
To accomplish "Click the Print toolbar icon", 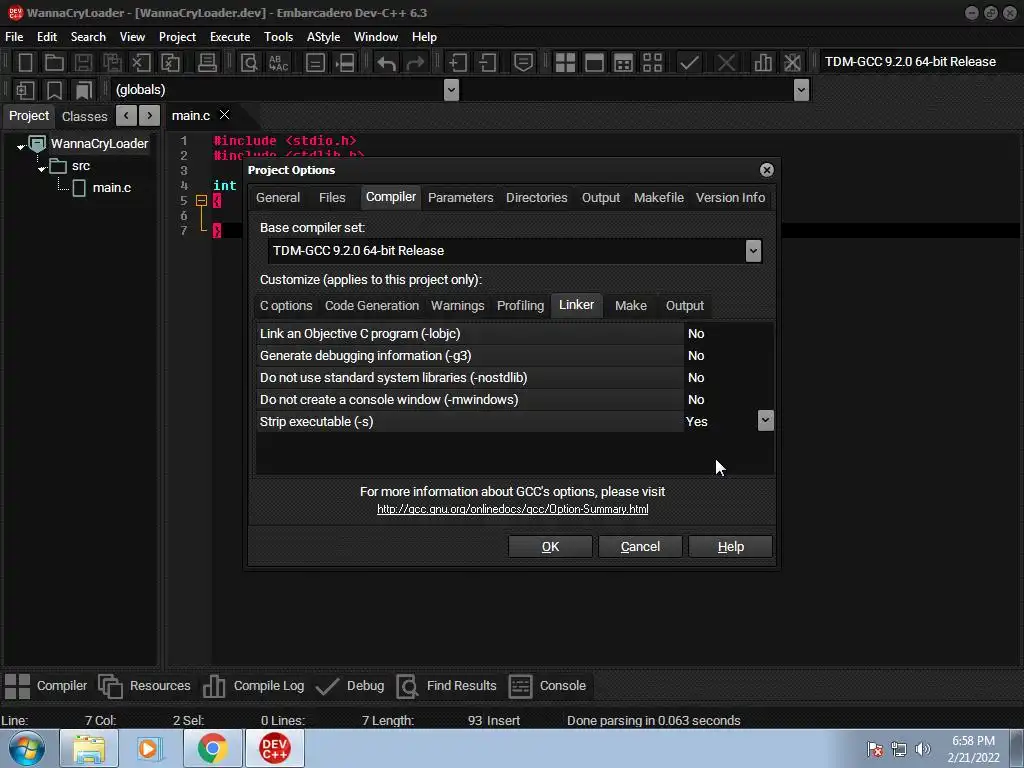I will click(207, 63).
